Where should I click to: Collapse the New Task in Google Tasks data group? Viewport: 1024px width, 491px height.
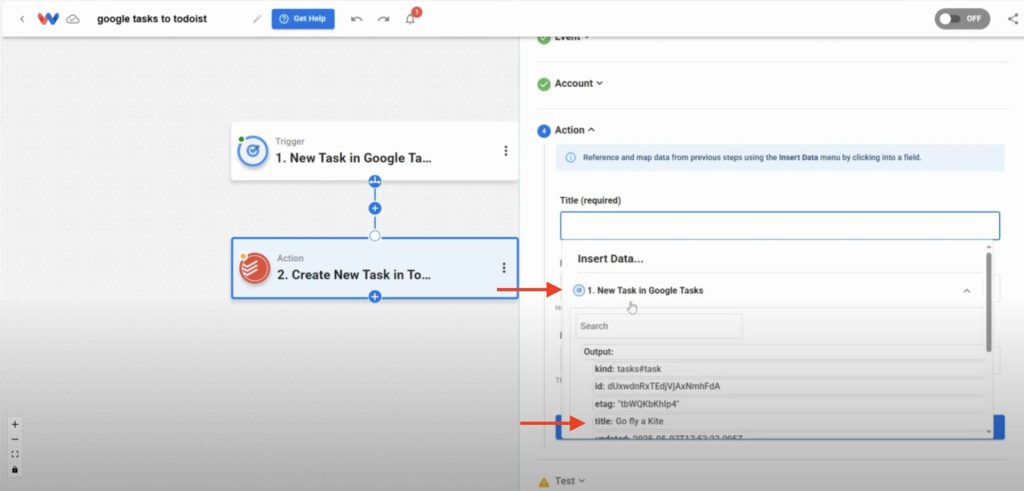(x=775, y=291)
